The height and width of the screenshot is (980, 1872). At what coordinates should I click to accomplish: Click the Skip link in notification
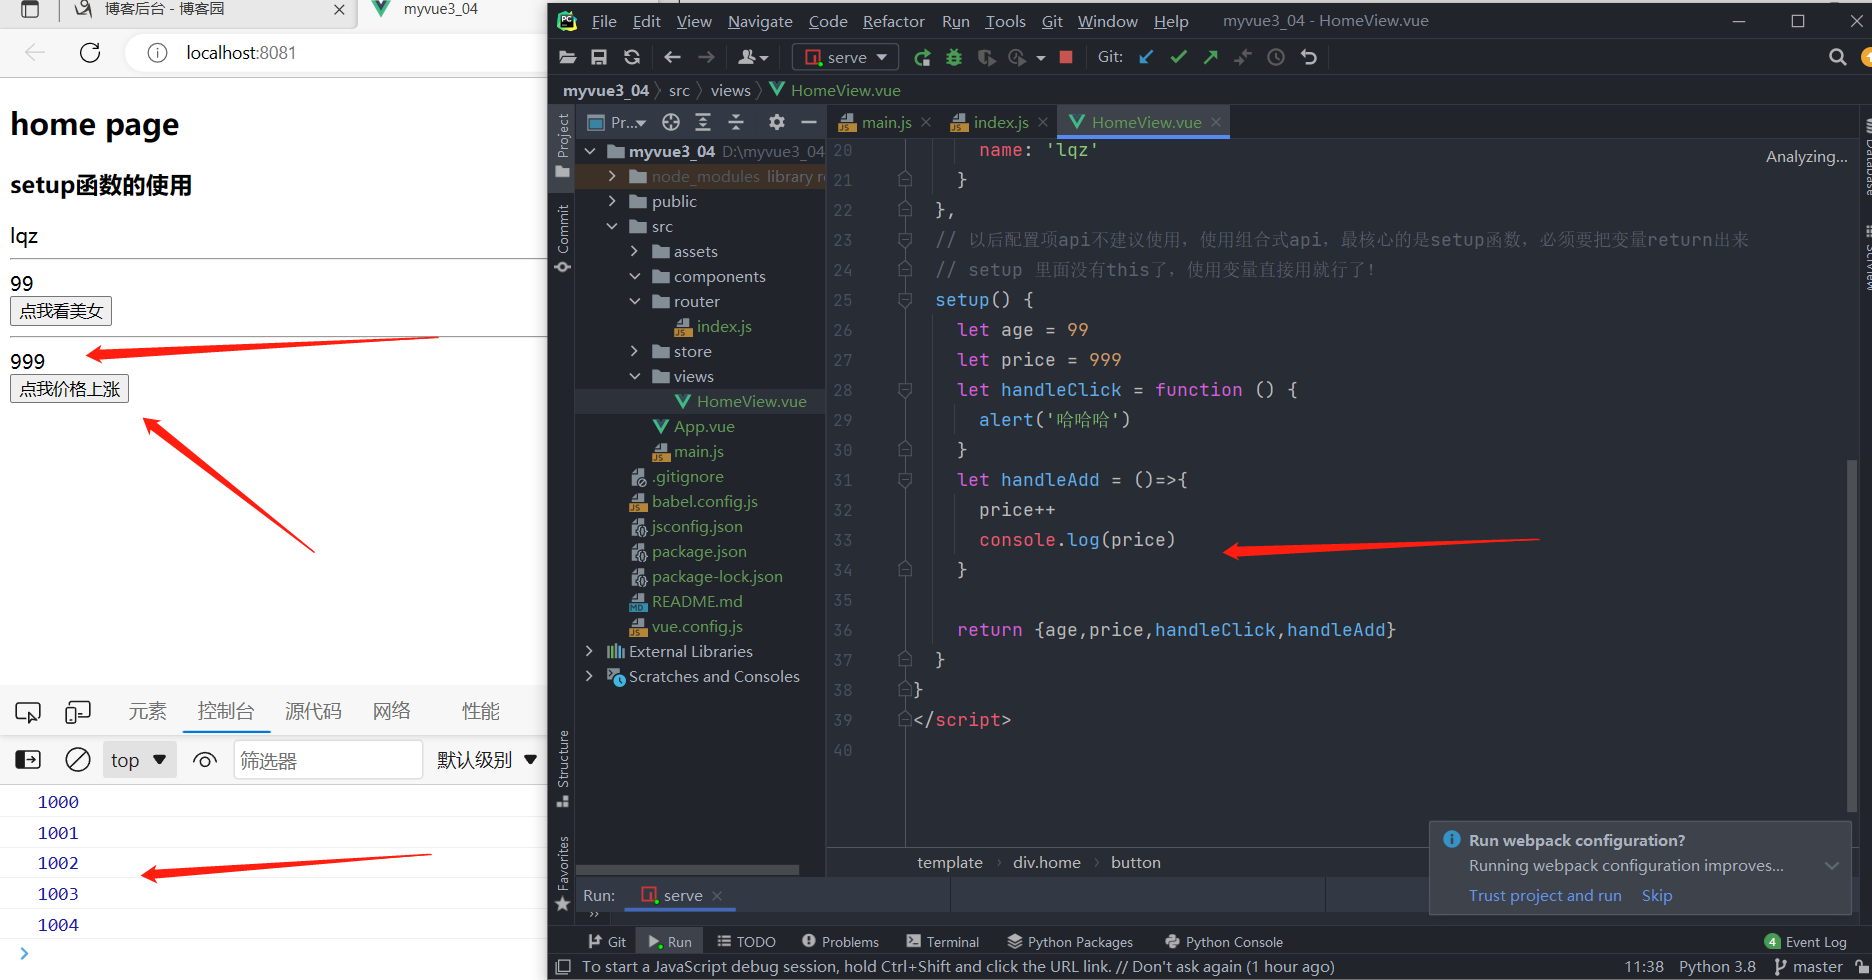pos(1657,896)
